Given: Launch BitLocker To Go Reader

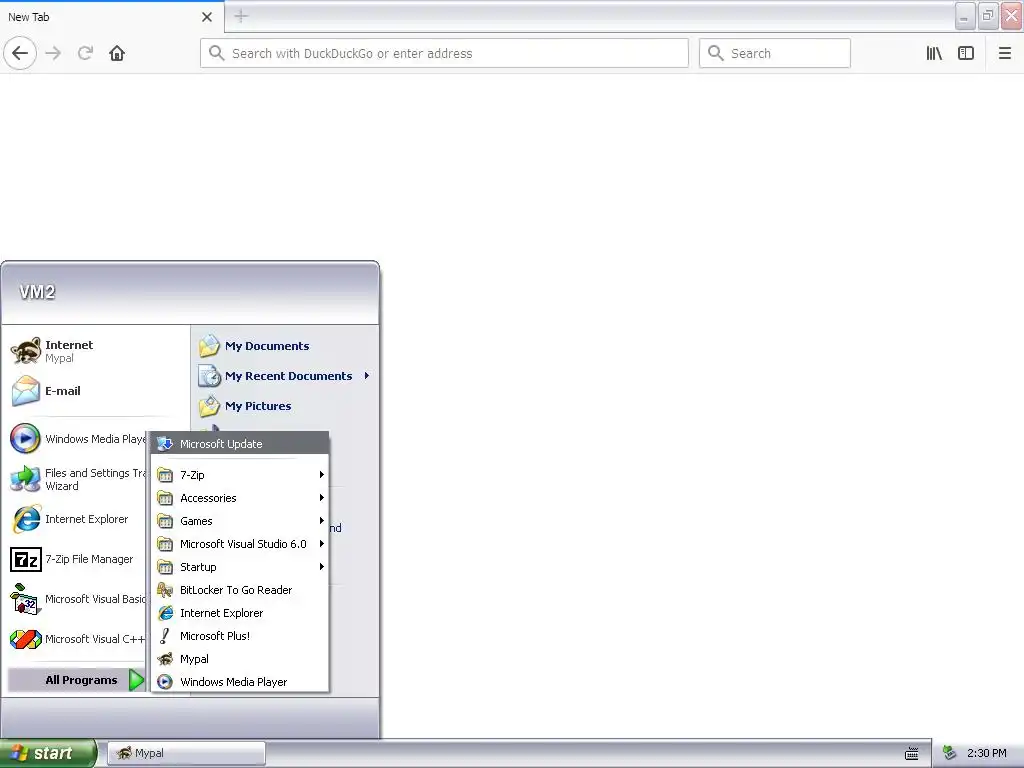Looking at the screenshot, I should click(240, 590).
